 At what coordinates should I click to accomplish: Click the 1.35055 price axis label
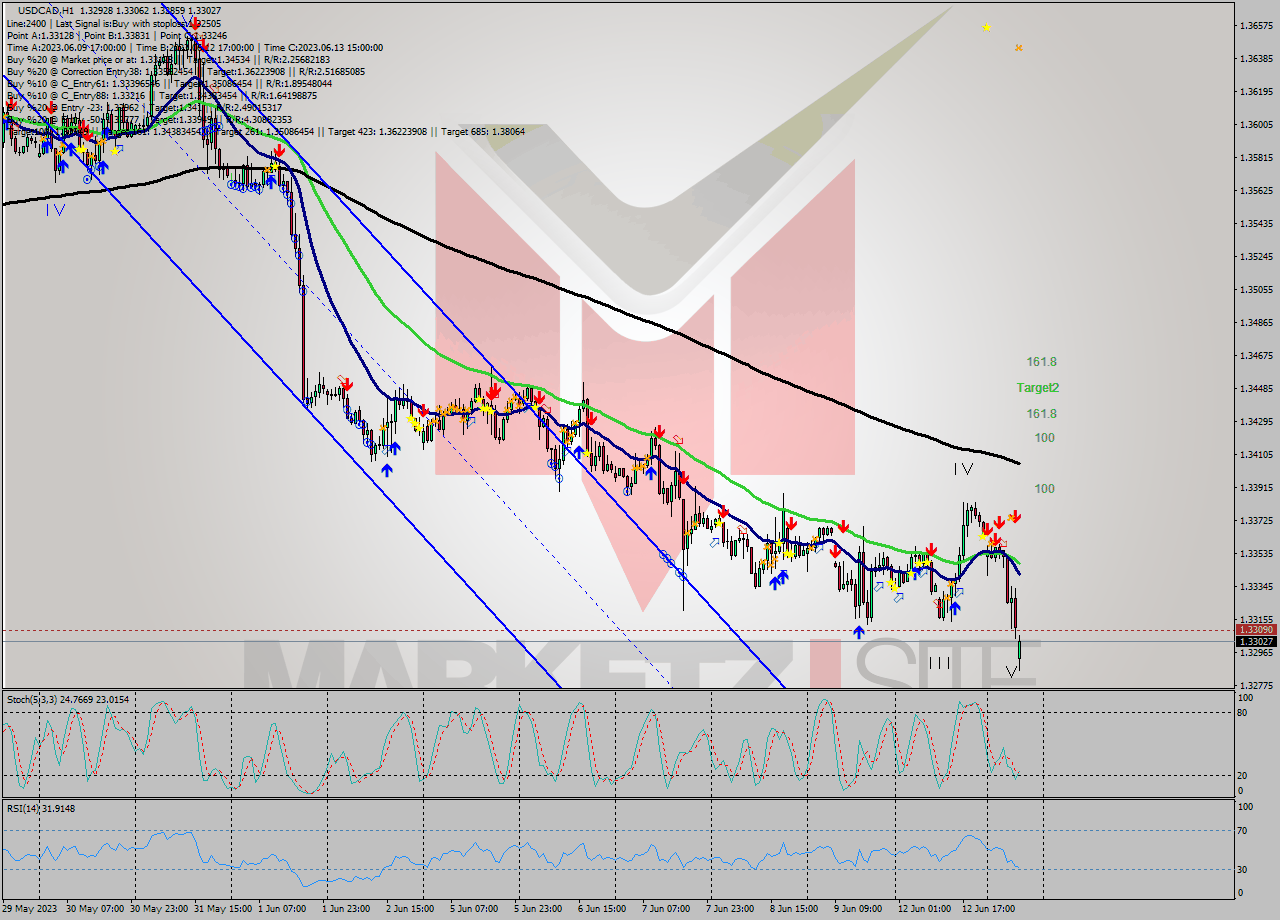tap(1255, 290)
